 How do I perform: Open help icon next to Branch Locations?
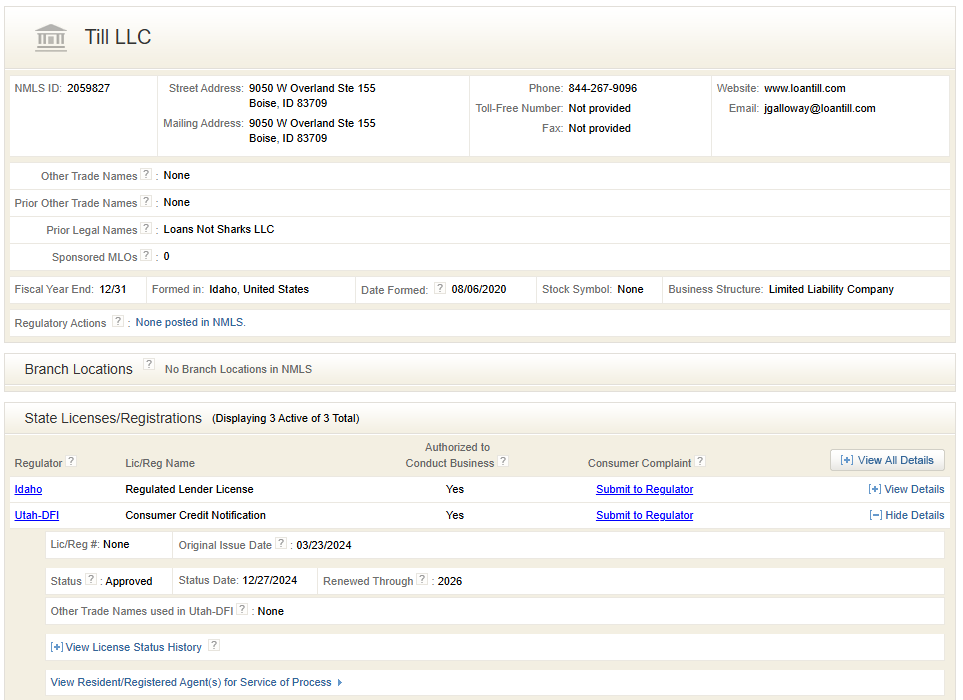149,364
